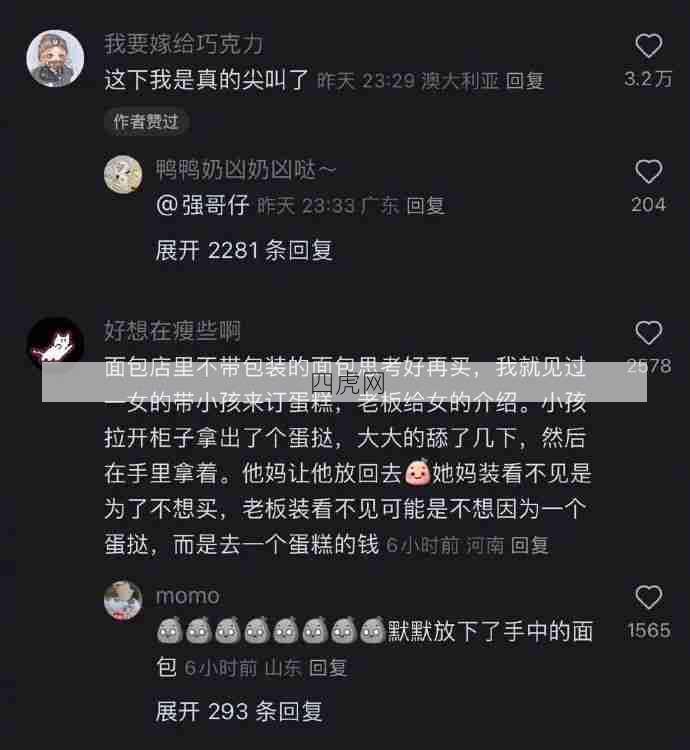Open username 我要嫁给巧克力 profile

click(x=184, y=44)
